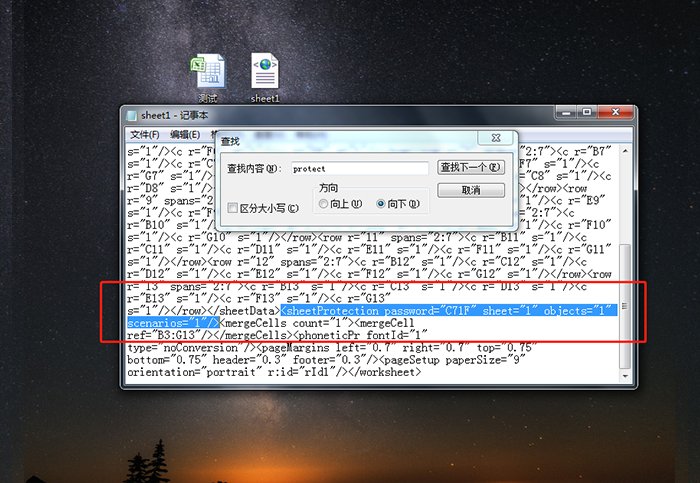This screenshot has width=700, height=483.
Task: Click the </worksheet> text at end
Action: 386,372
